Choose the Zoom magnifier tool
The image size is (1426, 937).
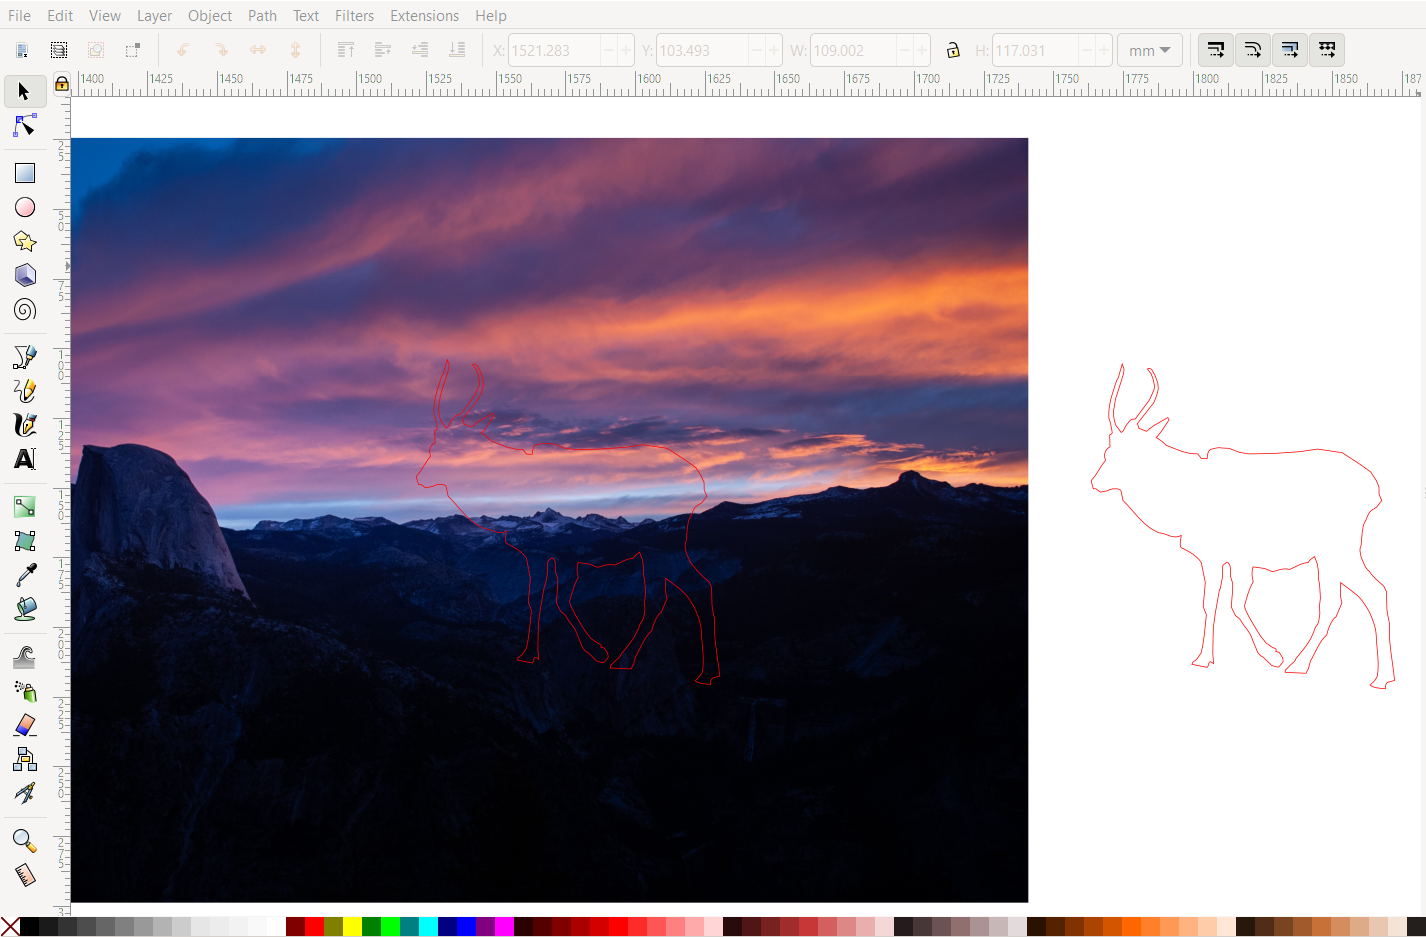(x=25, y=841)
